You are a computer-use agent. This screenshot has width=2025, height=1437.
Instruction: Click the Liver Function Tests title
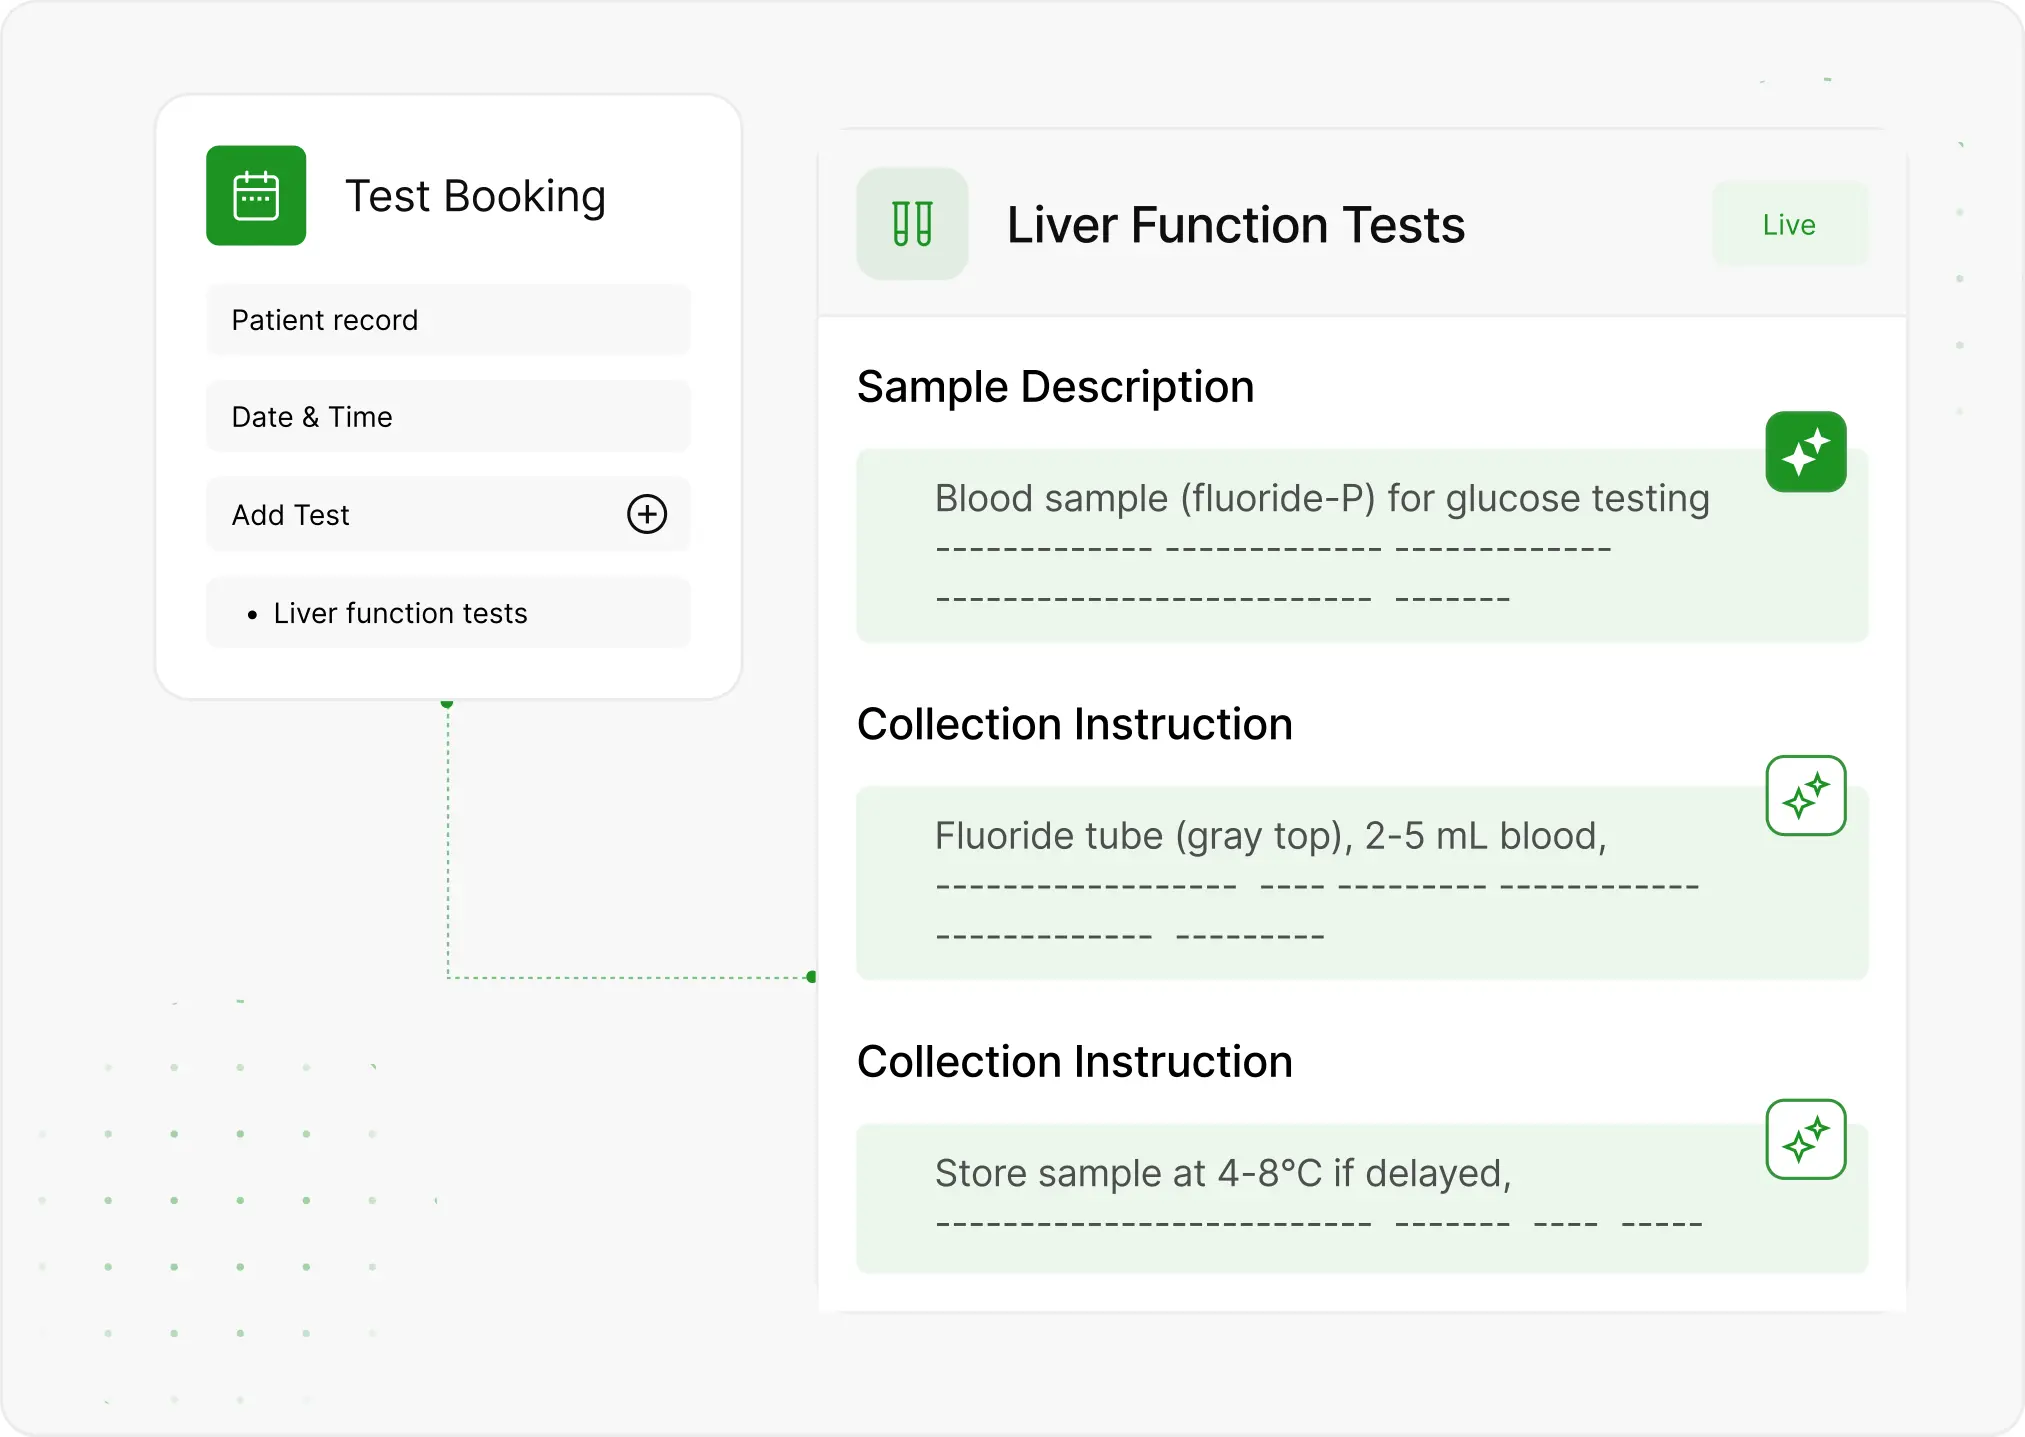(1235, 225)
